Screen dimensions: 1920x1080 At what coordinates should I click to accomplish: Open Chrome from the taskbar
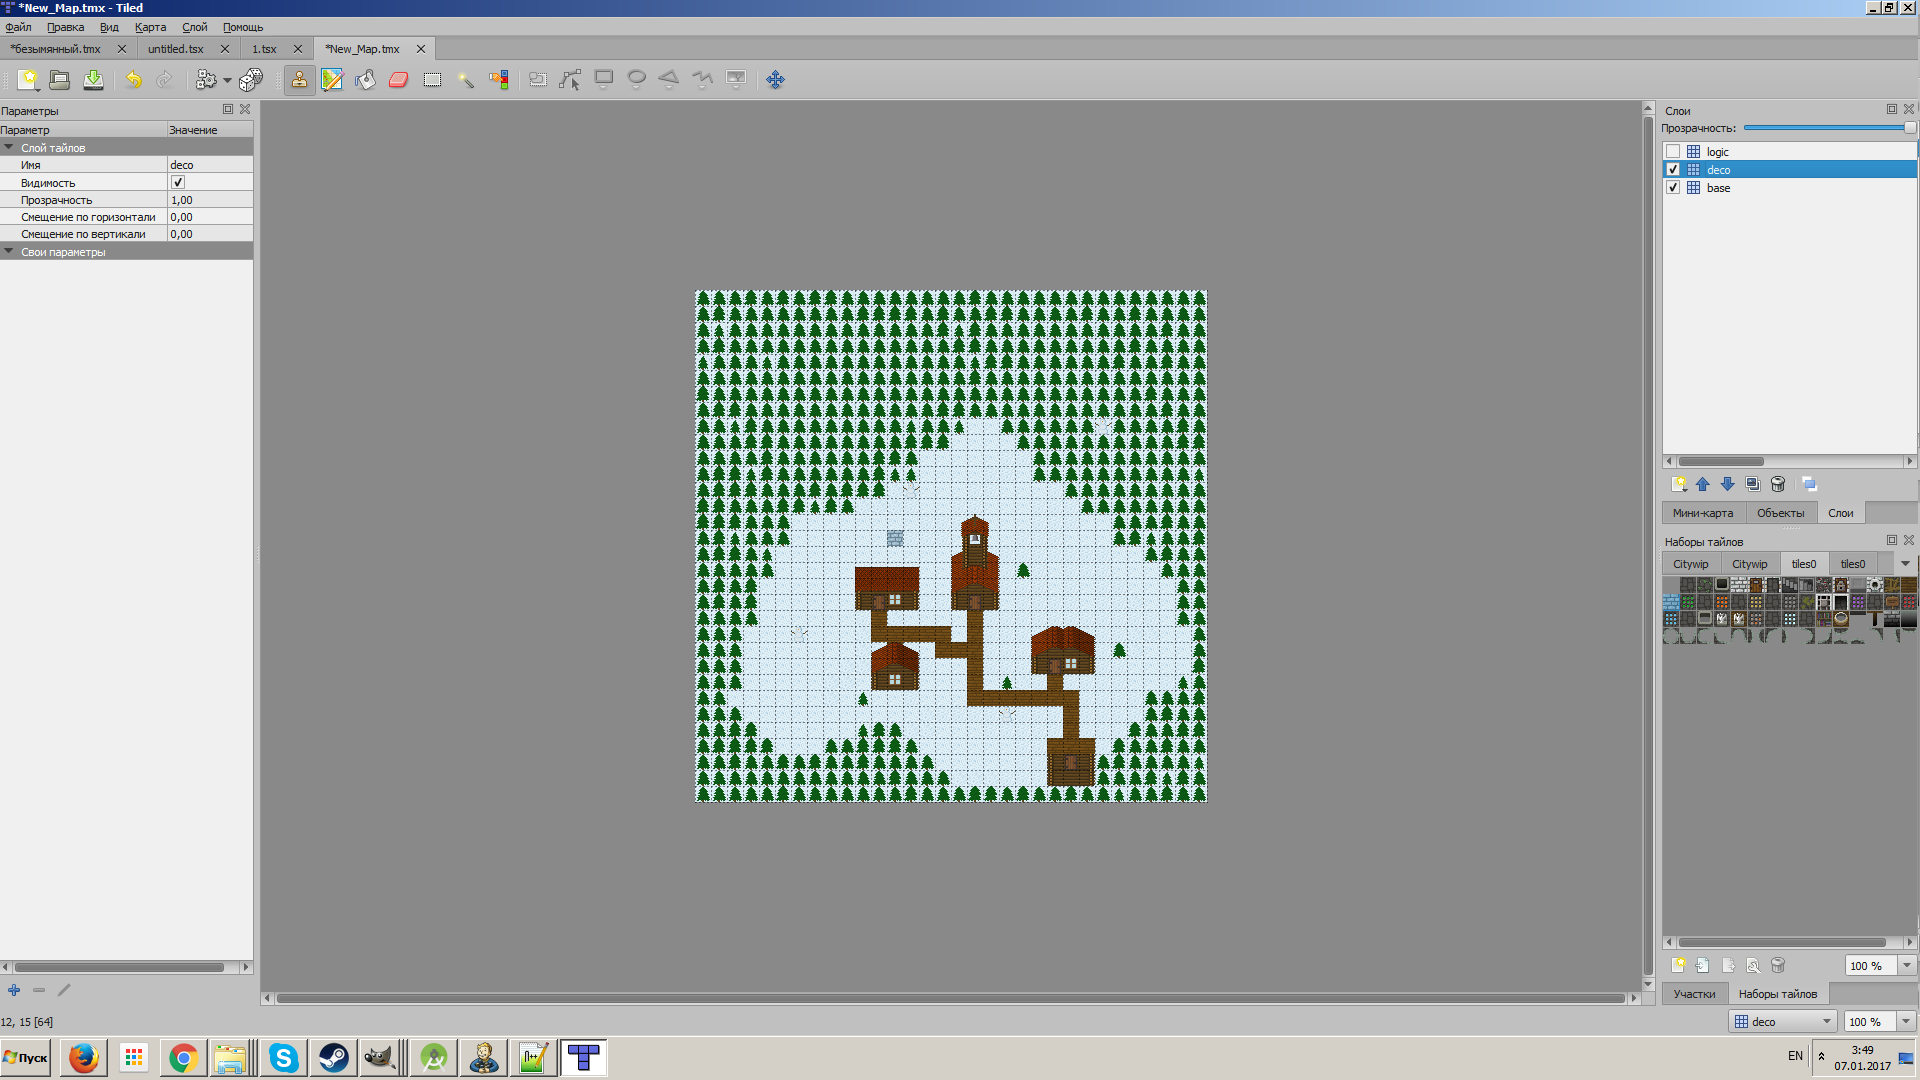click(x=183, y=1058)
